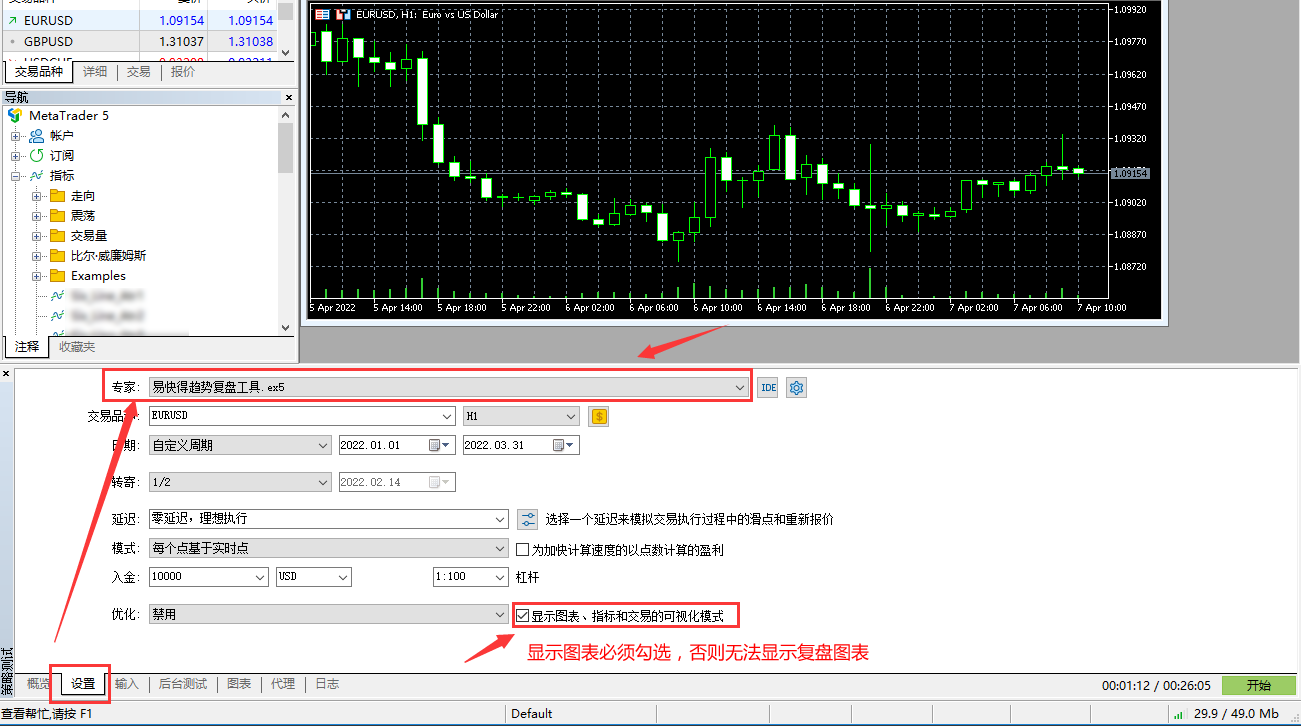Switch to the 代理 tab
Viewport: 1301px width, 726px height.
283,684
